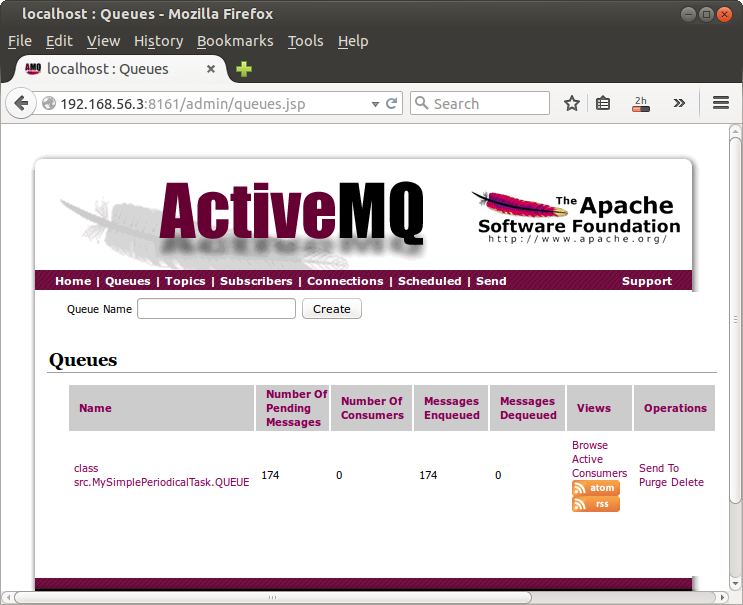Screen dimensions: 743x605
Task: Click the address bar URL field
Action: 213,103
